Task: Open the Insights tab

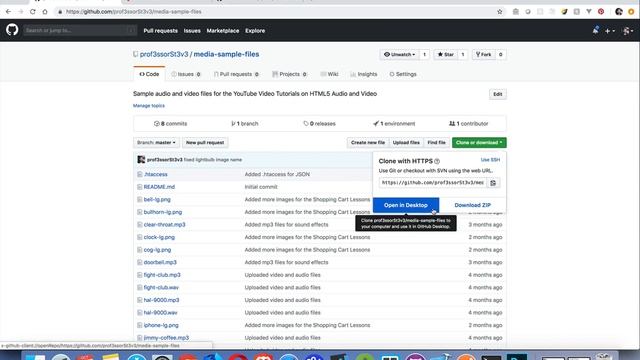Action: [363, 74]
